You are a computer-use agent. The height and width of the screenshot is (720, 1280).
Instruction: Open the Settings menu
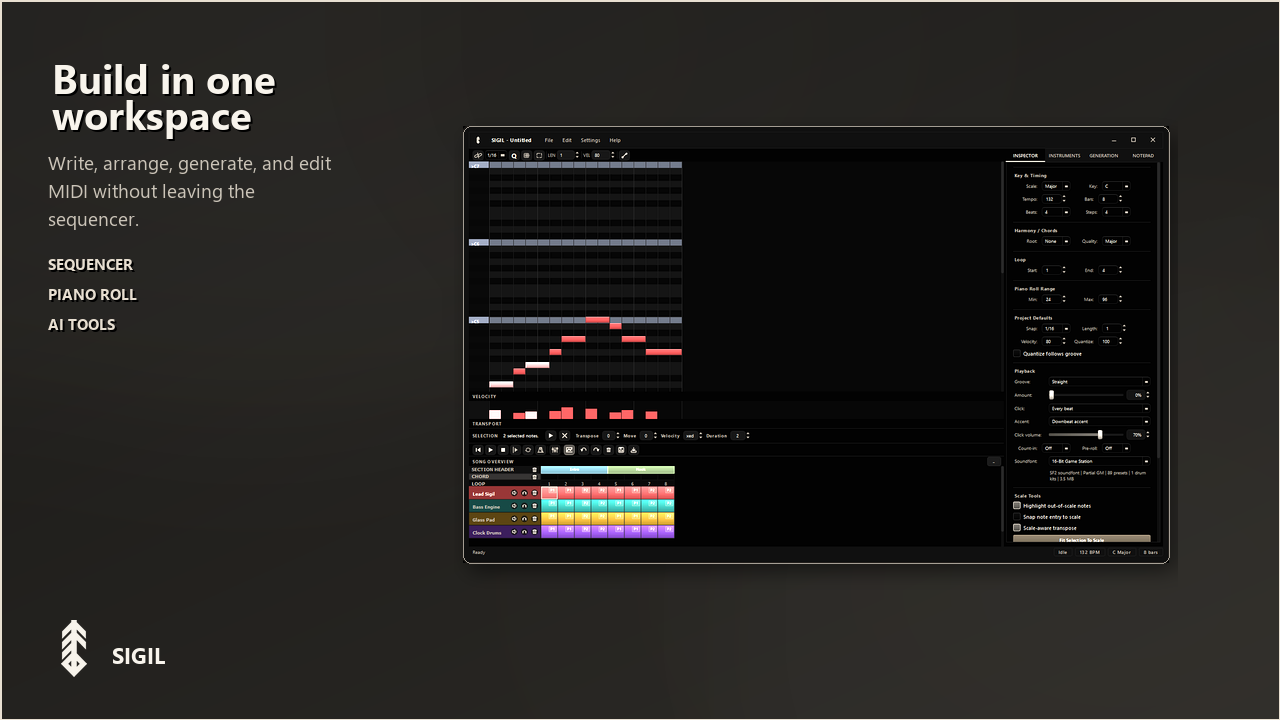click(x=590, y=140)
